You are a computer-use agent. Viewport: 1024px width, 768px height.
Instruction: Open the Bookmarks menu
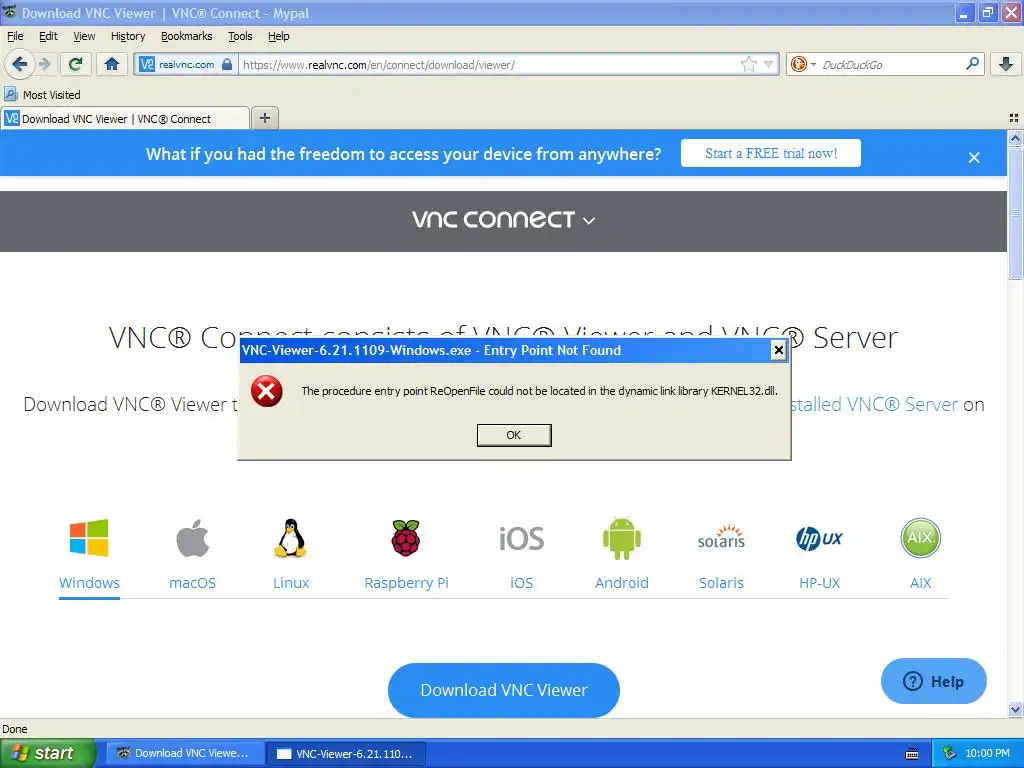point(187,36)
